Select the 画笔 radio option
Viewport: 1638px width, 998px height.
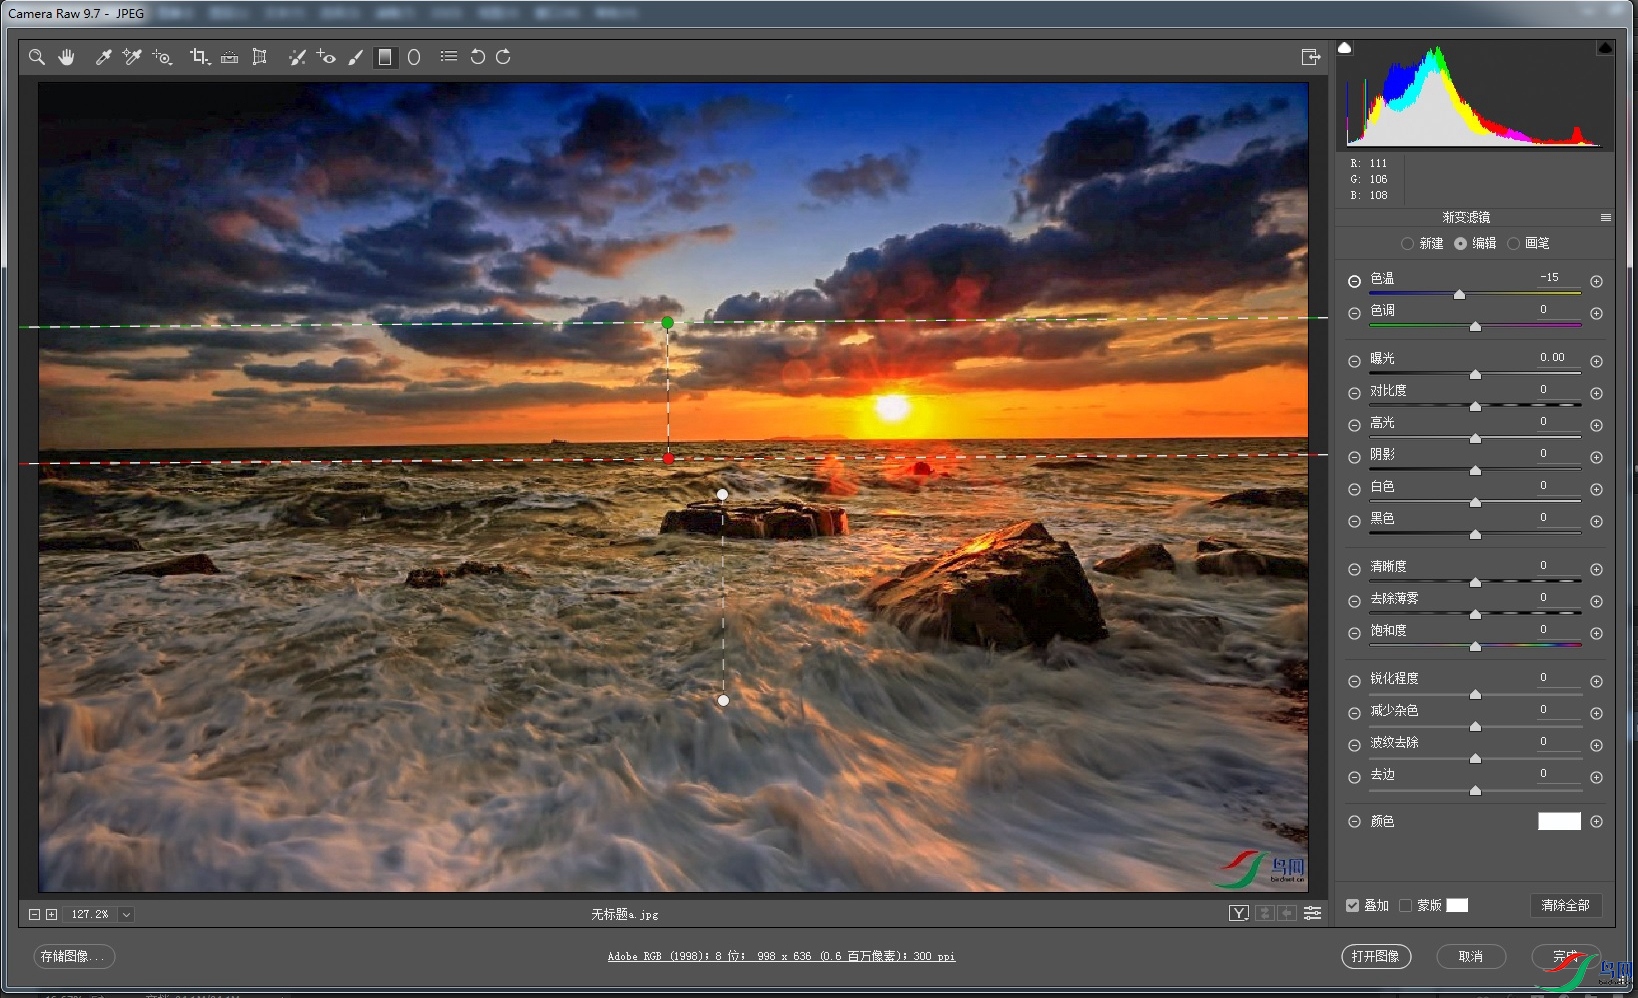[x=1513, y=244]
